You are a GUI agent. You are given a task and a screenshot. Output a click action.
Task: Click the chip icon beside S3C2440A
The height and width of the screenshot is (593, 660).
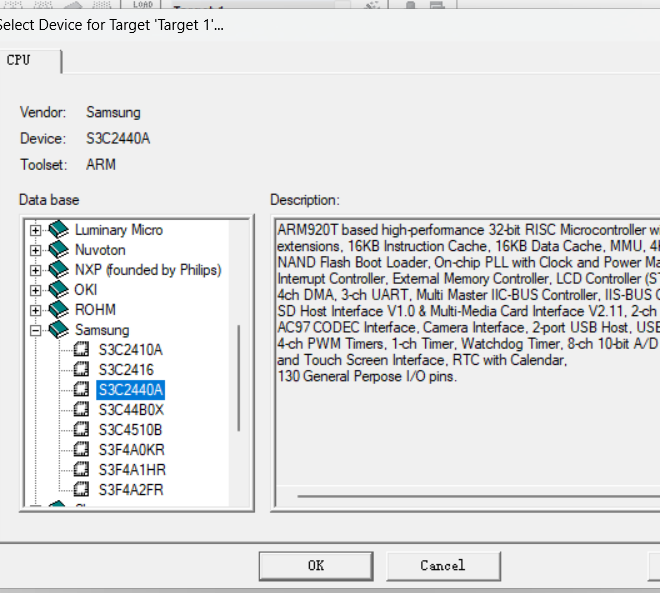(x=81, y=389)
